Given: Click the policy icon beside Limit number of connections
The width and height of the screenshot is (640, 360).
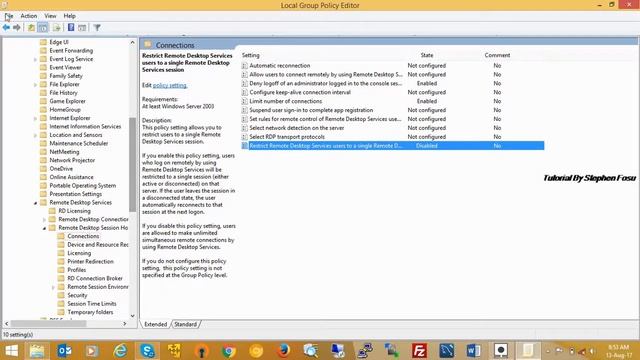Looking at the screenshot, I should [x=244, y=101].
